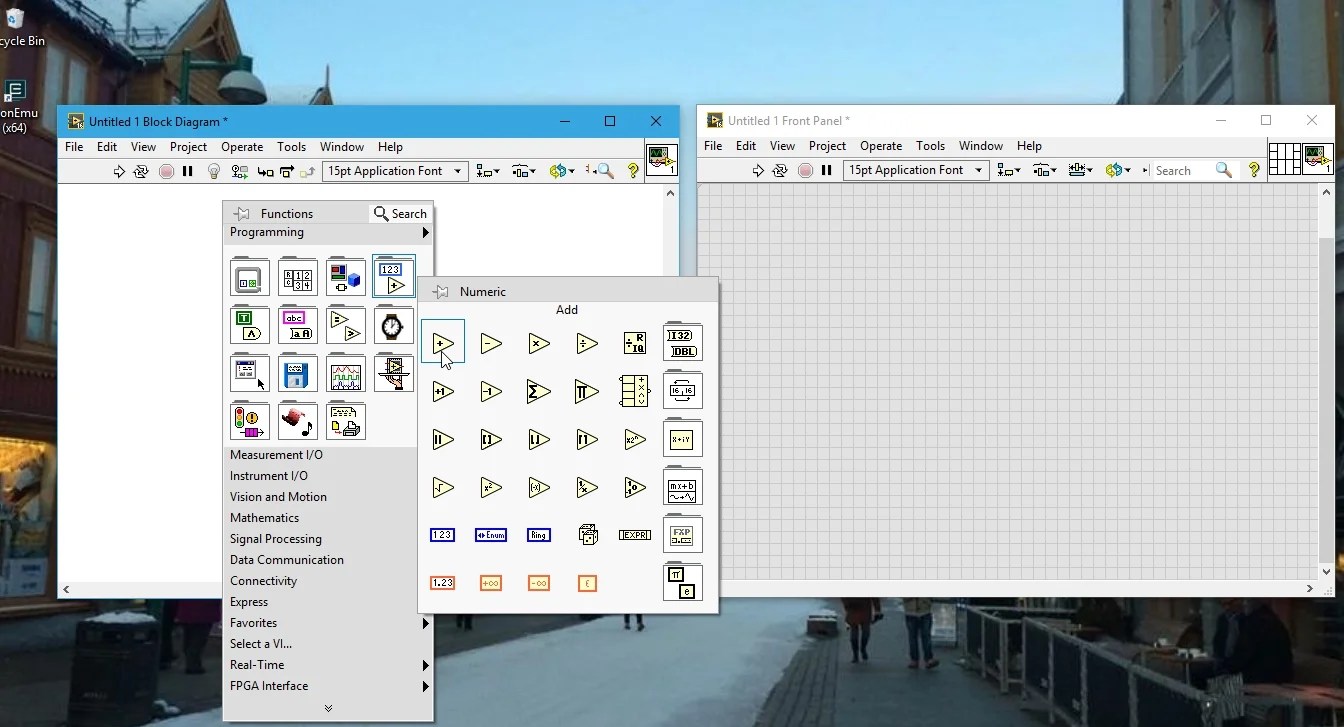Click the Search button in Functions palette
The image size is (1344, 727).
[400, 214]
